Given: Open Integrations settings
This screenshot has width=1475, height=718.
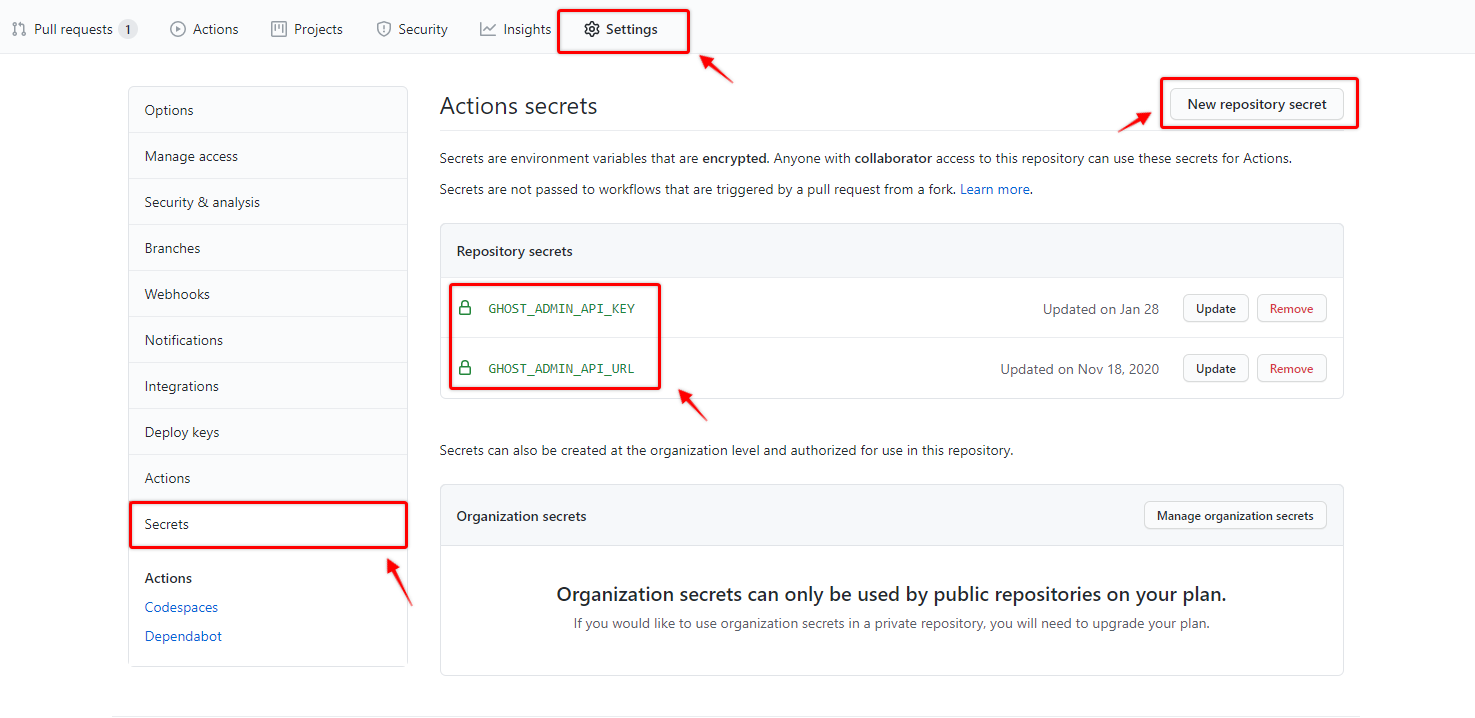Looking at the screenshot, I should pos(268,386).
